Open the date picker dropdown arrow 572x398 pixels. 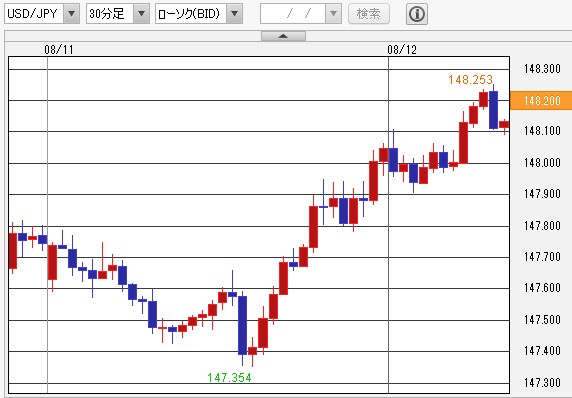click(x=333, y=14)
